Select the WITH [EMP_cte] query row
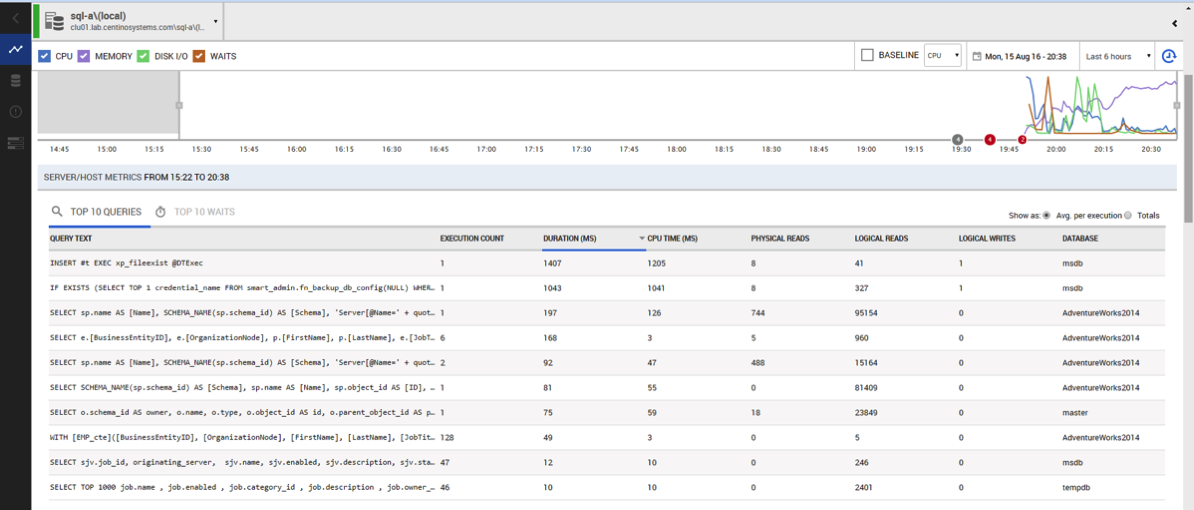This screenshot has height=510, width=1194. [607, 438]
